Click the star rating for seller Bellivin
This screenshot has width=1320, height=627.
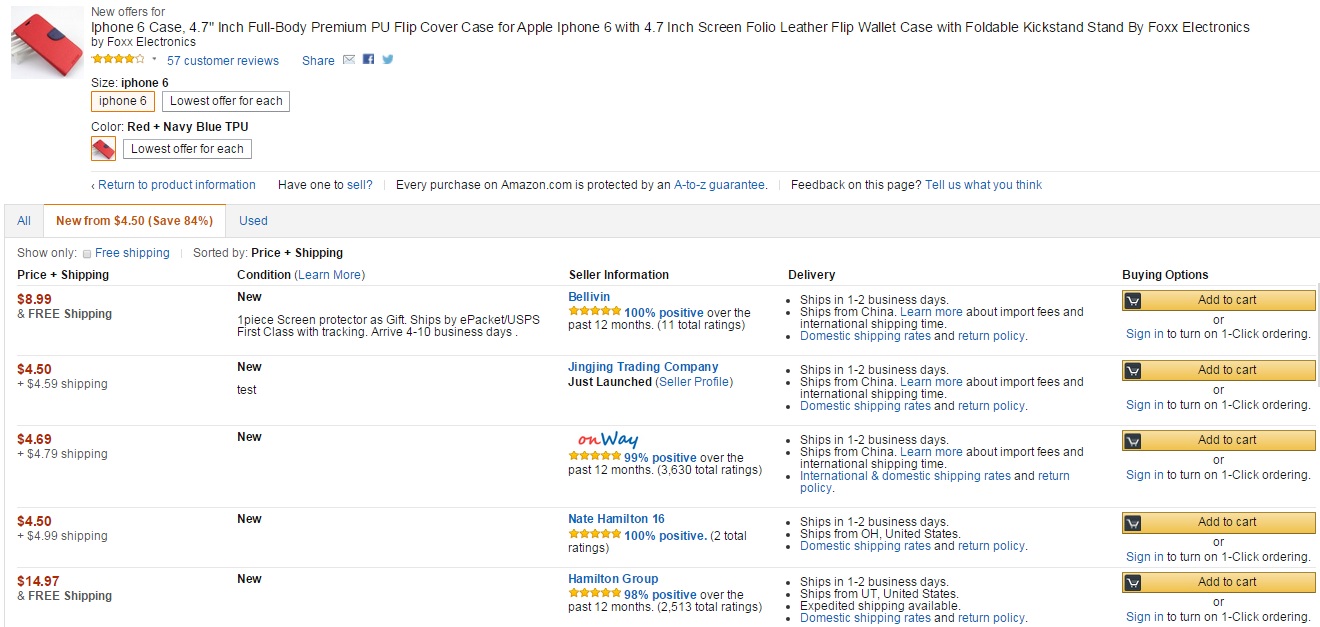click(595, 313)
